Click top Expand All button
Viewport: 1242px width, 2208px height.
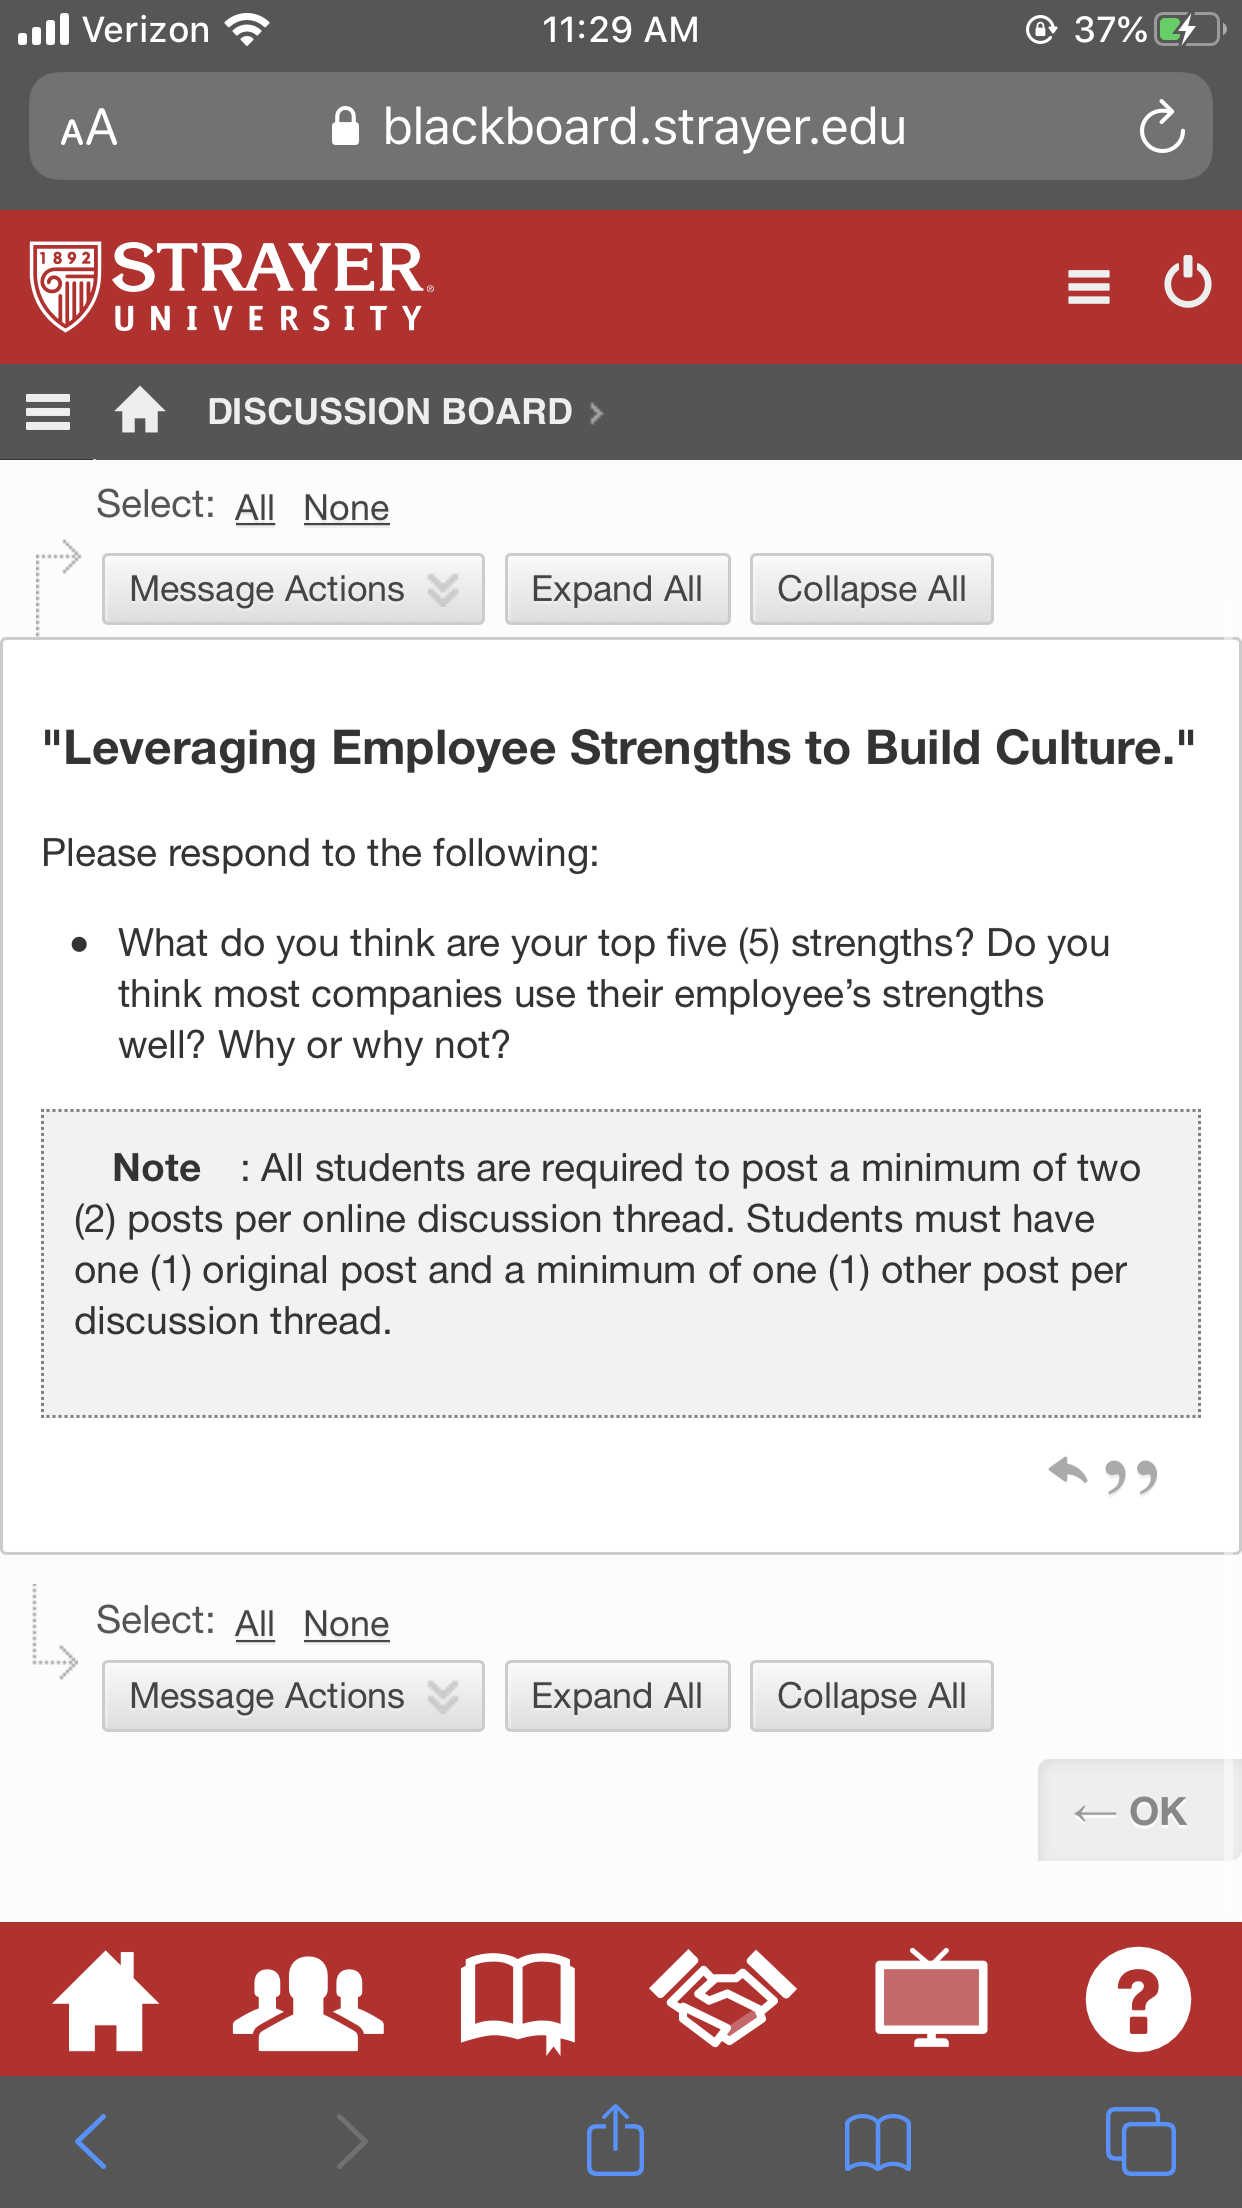point(617,589)
